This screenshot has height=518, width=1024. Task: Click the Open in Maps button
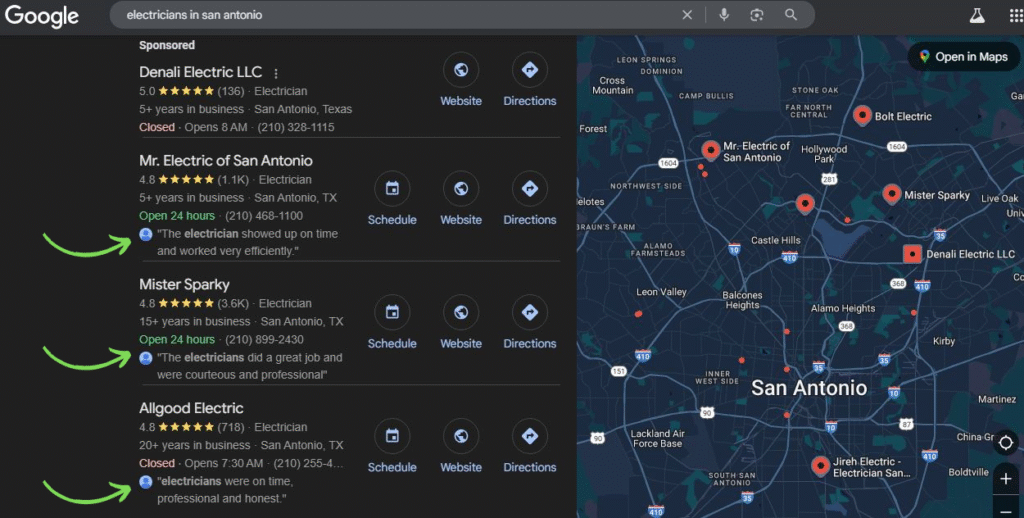click(x=963, y=57)
